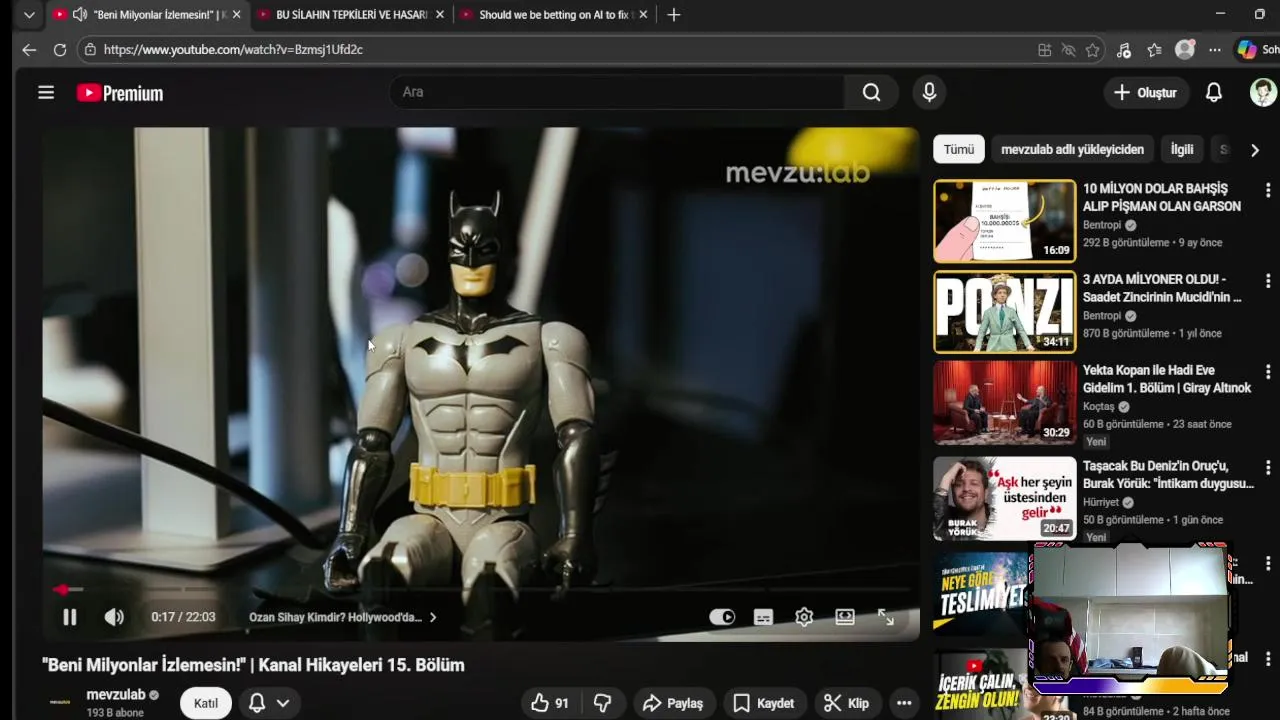This screenshot has height=720, width=1280.
Task: Like the video with 91 likes
Action: [550, 703]
